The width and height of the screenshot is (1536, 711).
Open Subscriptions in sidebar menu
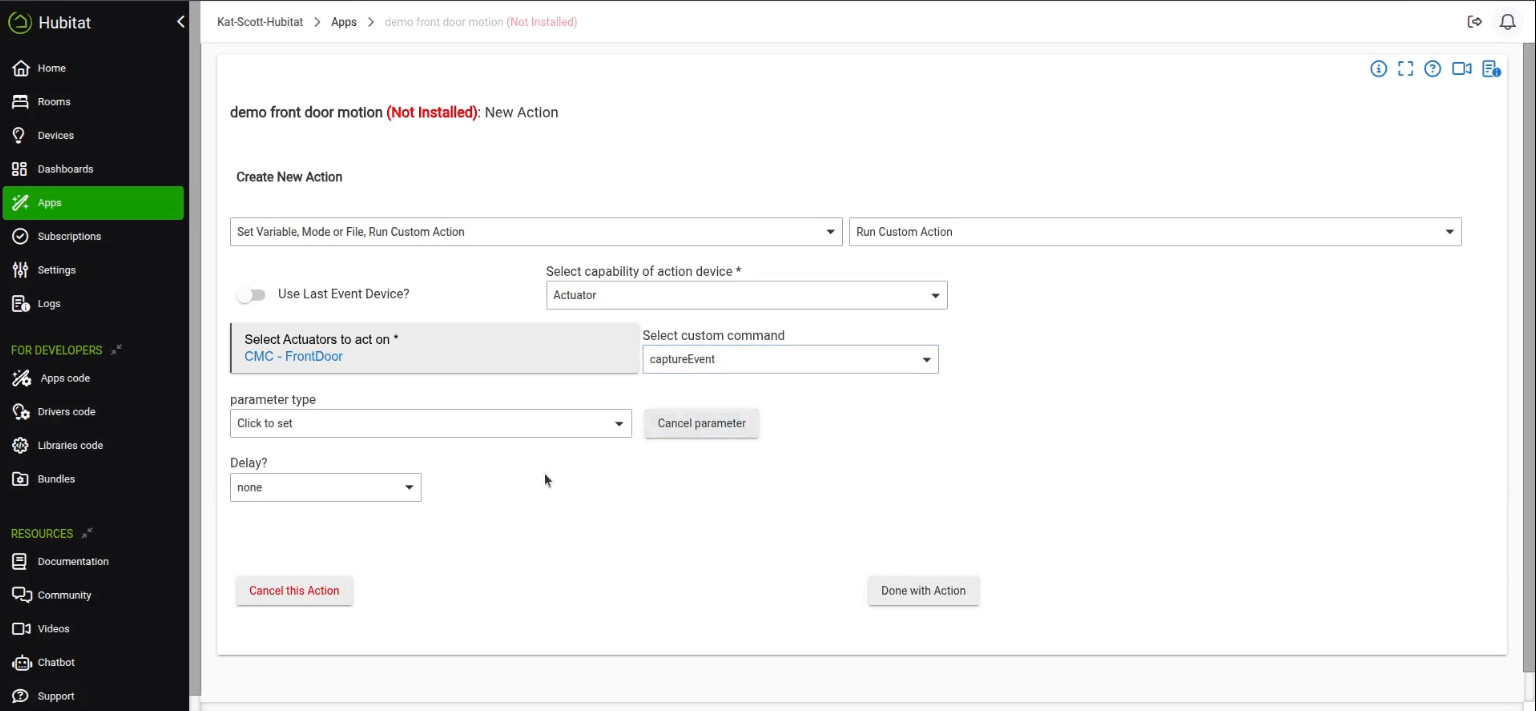(93, 236)
